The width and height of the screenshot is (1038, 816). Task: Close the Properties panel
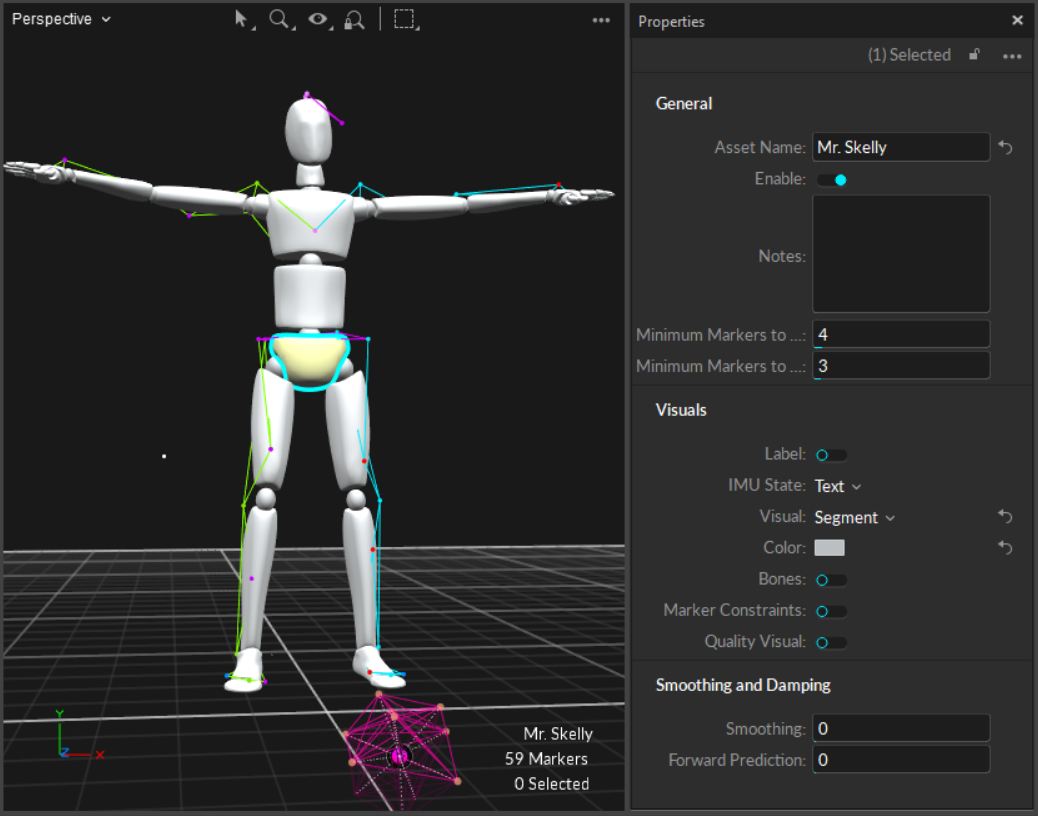[x=1017, y=21]
